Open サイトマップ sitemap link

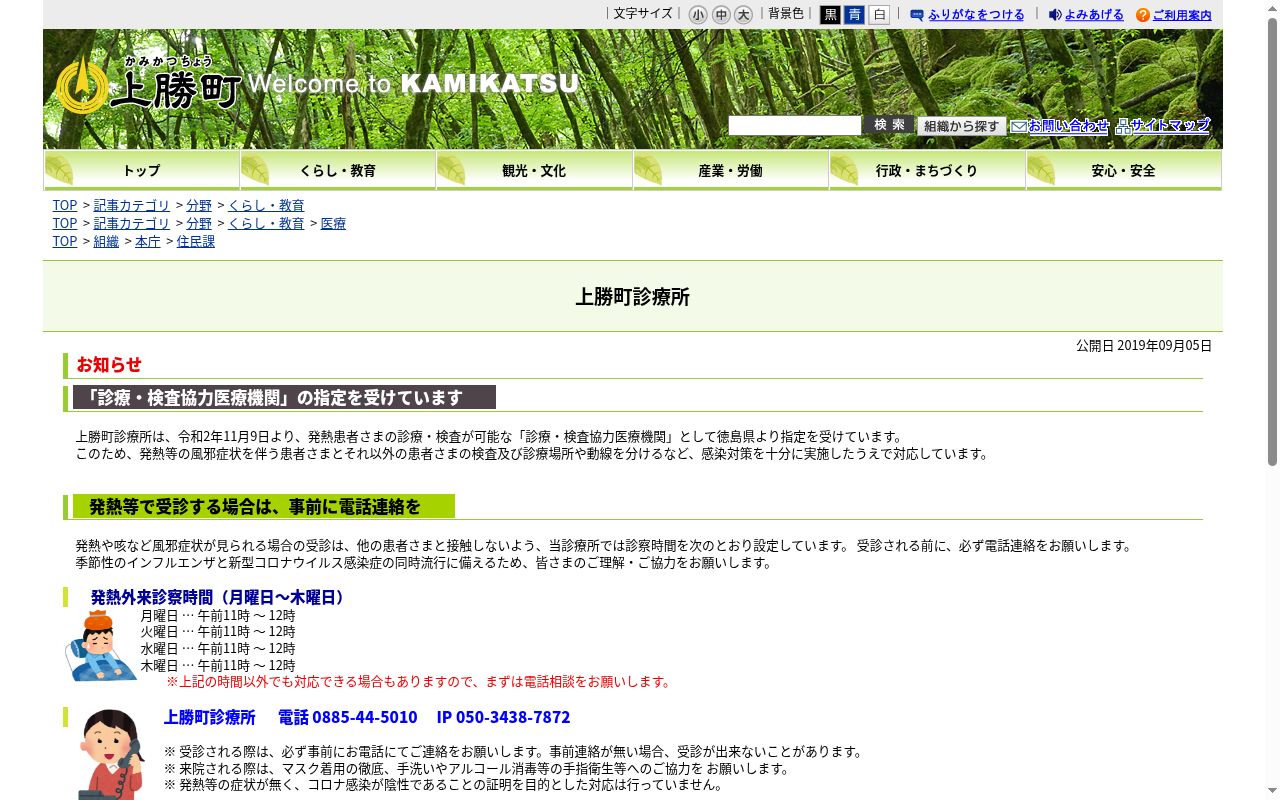pyautogui.click(x=1163, y=126)
